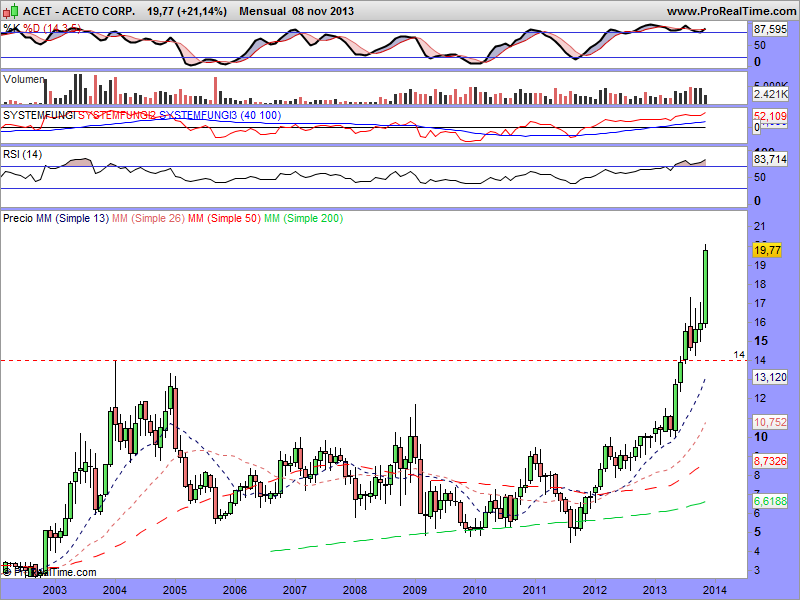Click the Volumen panel label

click(23, 79)
